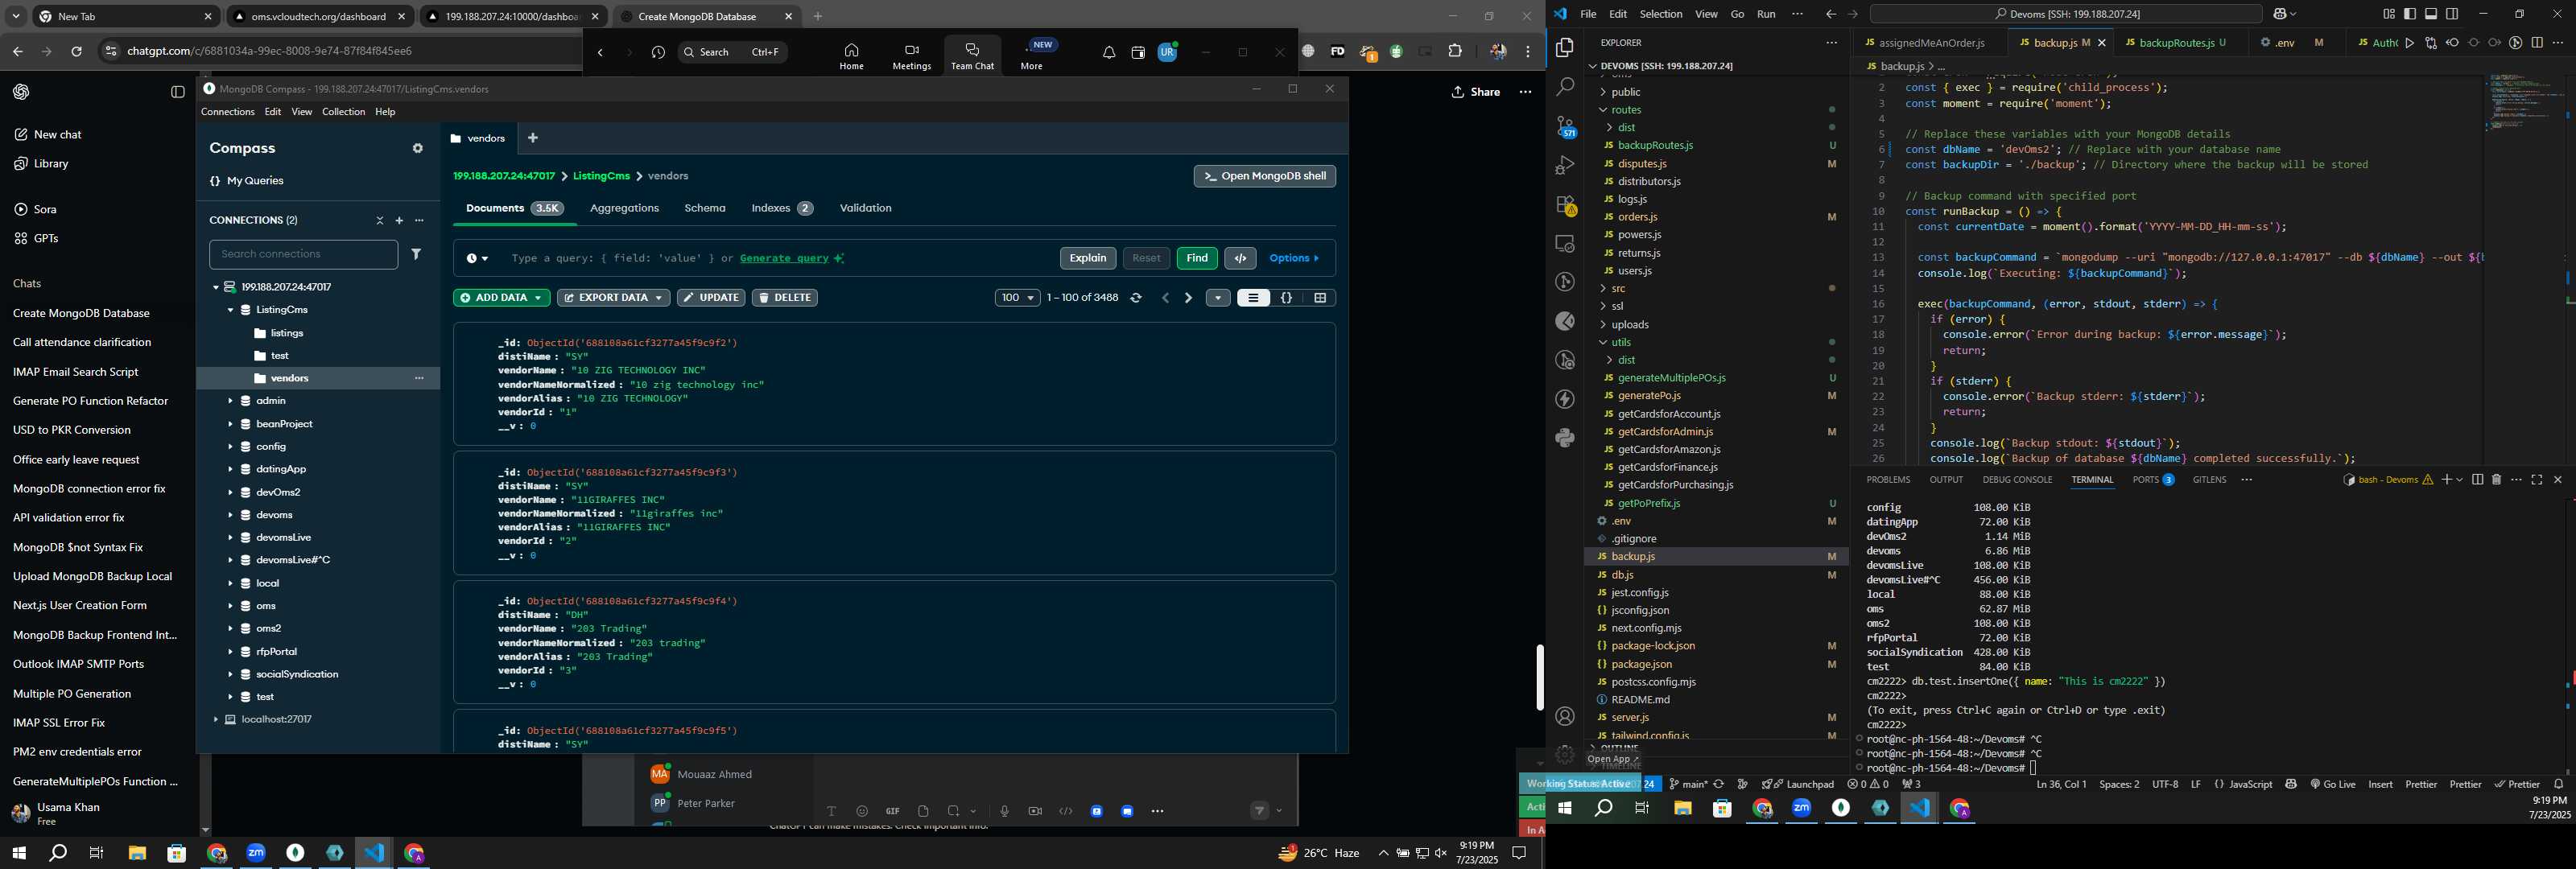
Task: Open the EXPORT DATA dropdown
Action: click(613, 298)
